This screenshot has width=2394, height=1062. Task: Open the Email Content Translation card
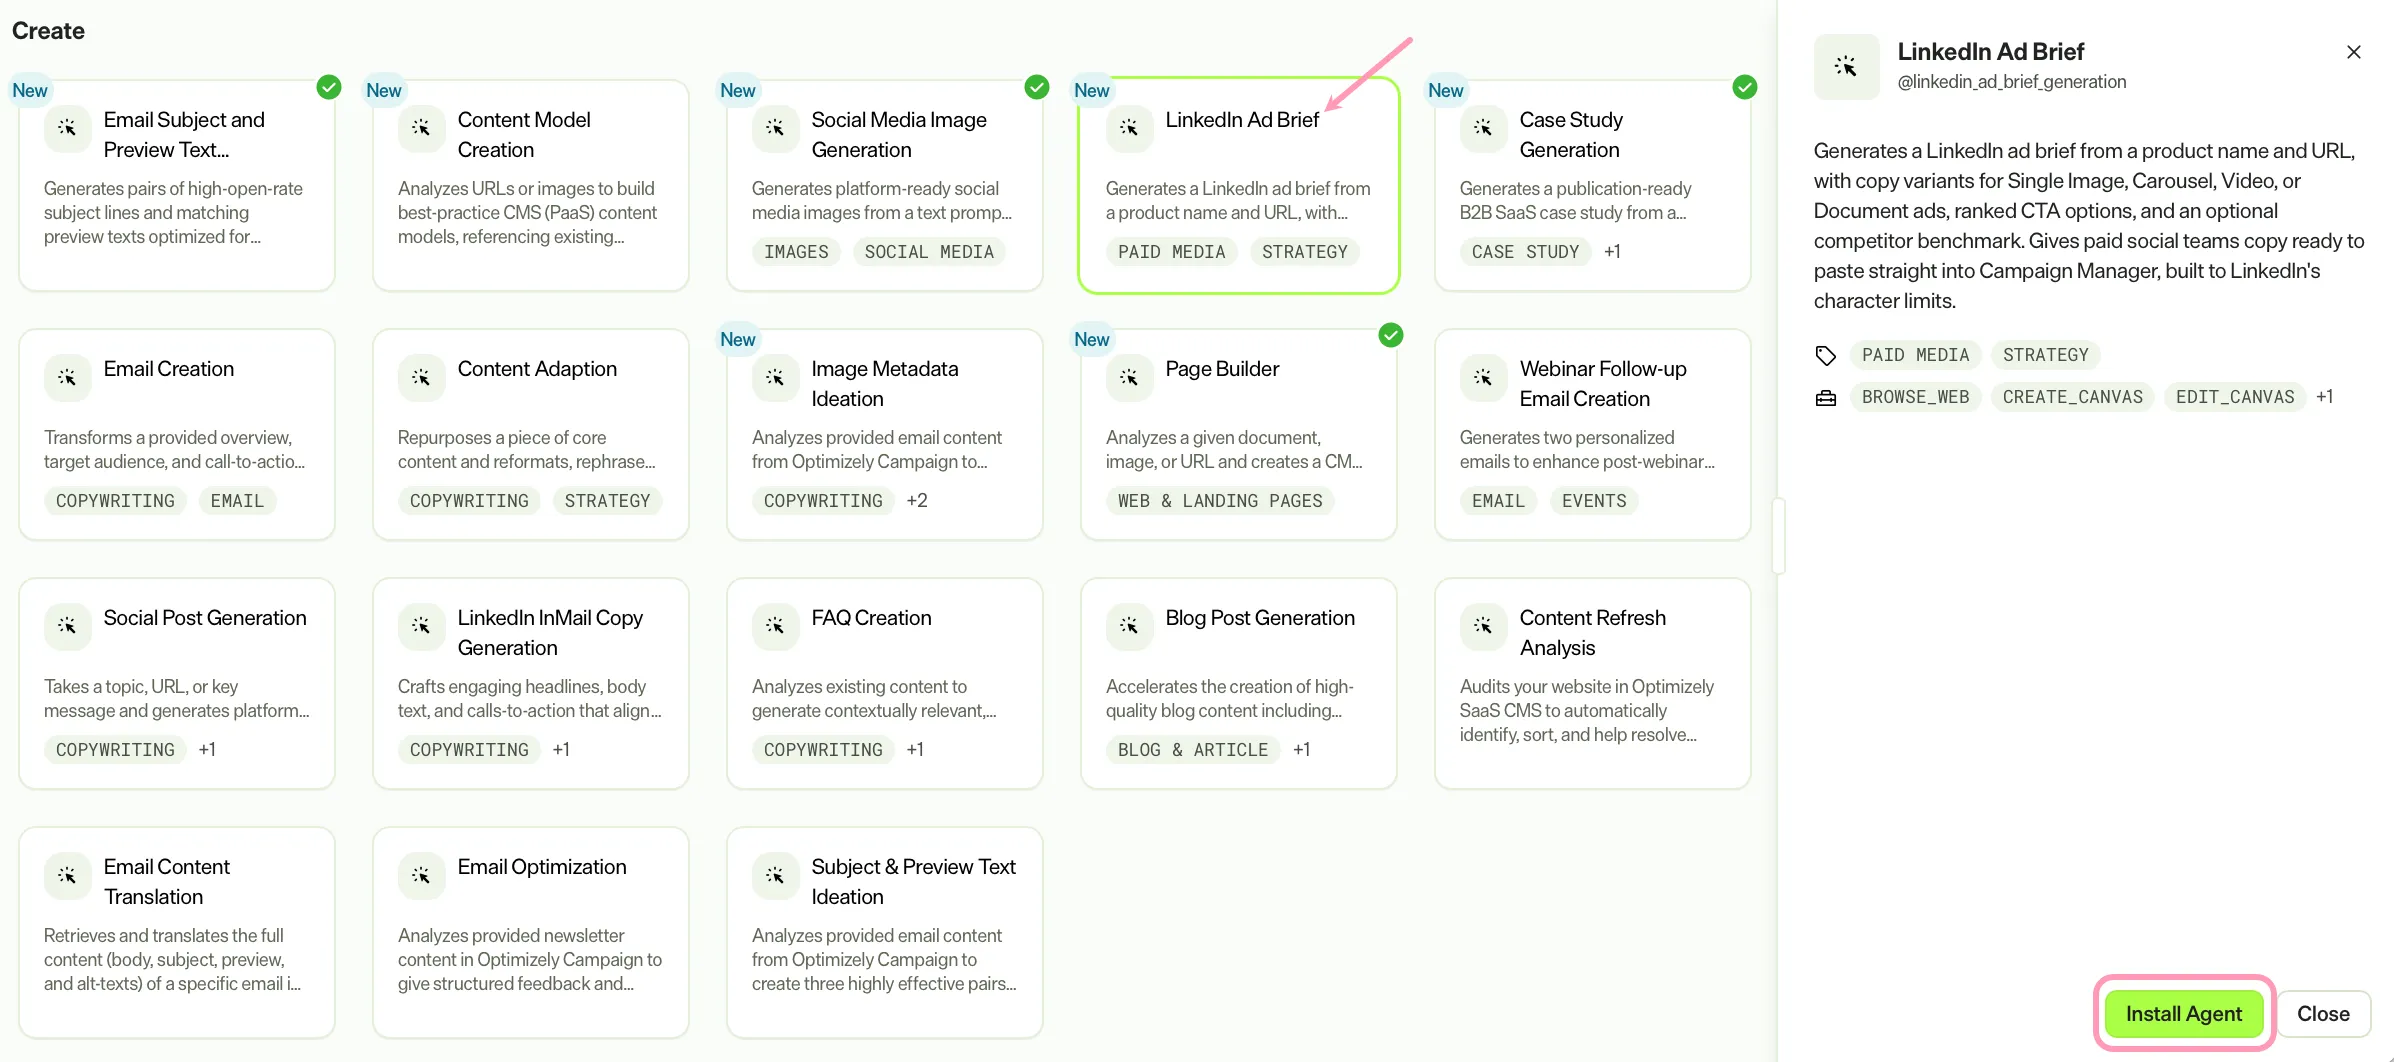[177, 933]
